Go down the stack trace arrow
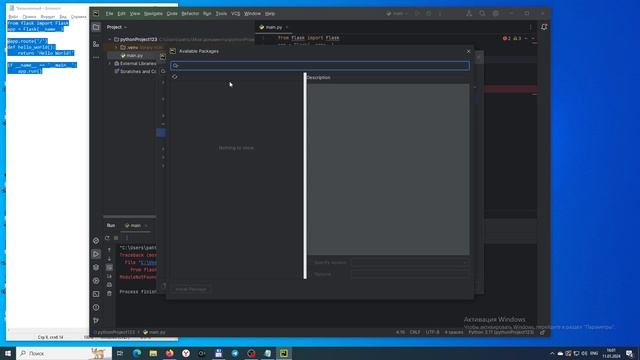 (x=109, y=258)
